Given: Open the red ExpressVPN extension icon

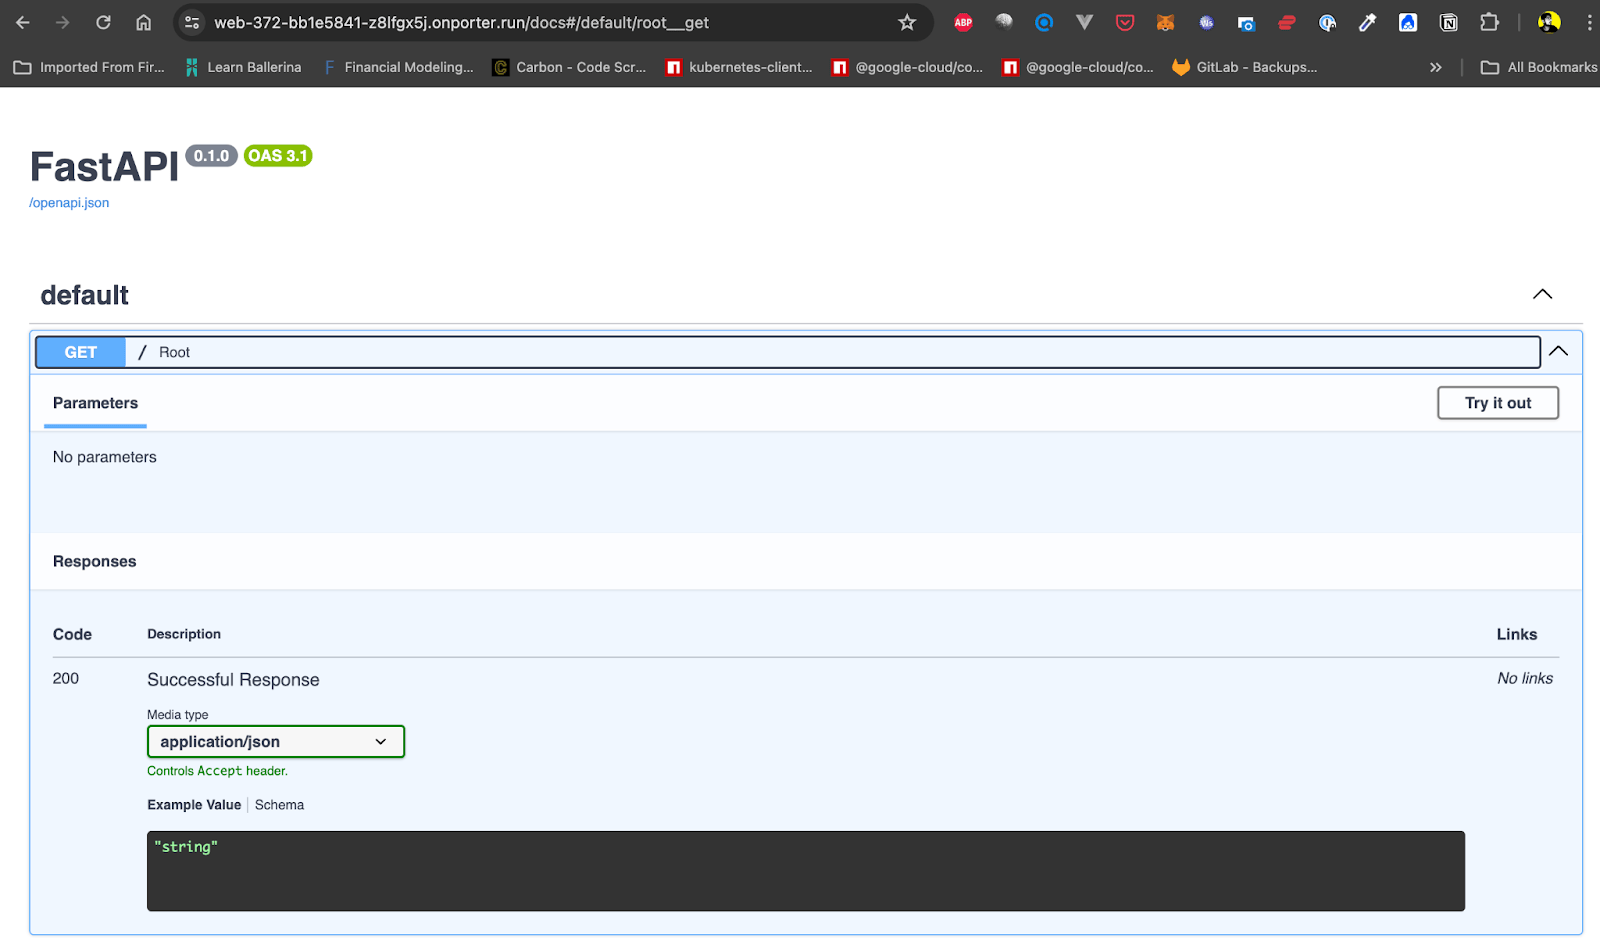Looking at the screenshot, I should [1287, 22].
